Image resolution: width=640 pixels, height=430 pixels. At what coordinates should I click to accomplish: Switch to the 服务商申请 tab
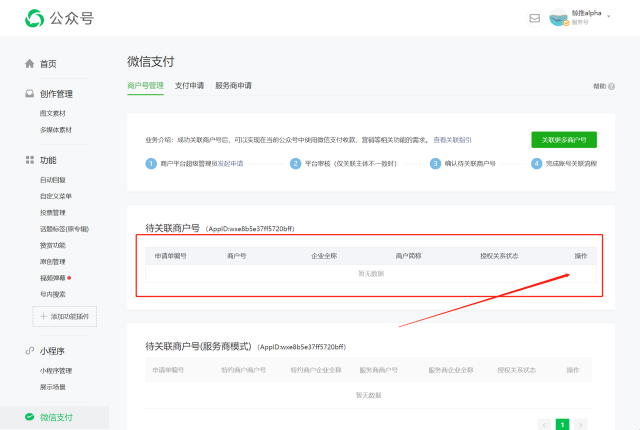[233, 86]
